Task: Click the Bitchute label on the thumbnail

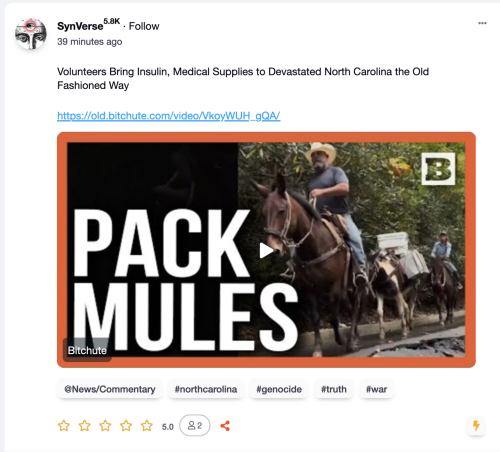Action: coord(87,350)
